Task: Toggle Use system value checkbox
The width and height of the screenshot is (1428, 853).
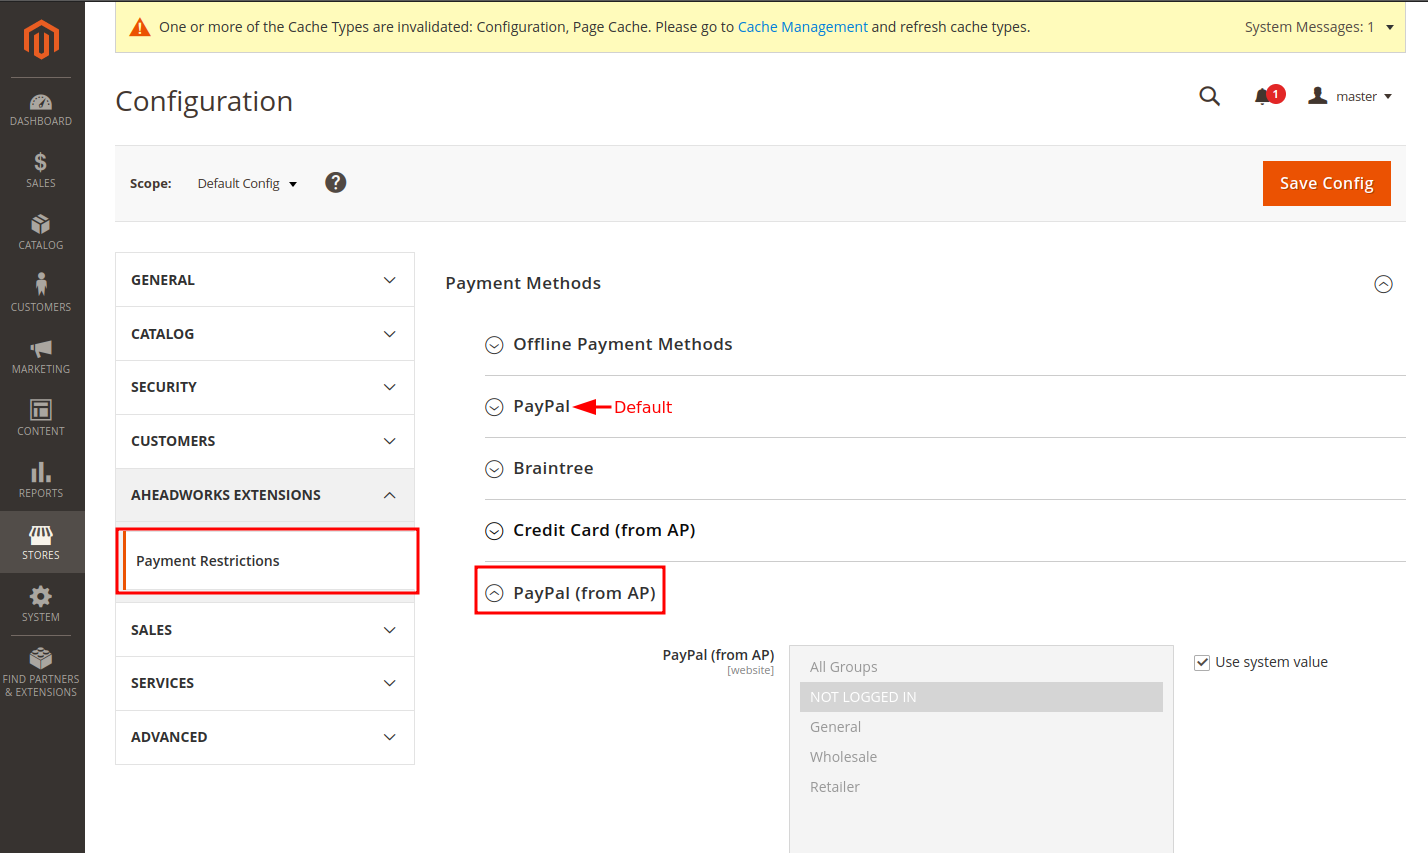Action: click(x=1202, y=662)
